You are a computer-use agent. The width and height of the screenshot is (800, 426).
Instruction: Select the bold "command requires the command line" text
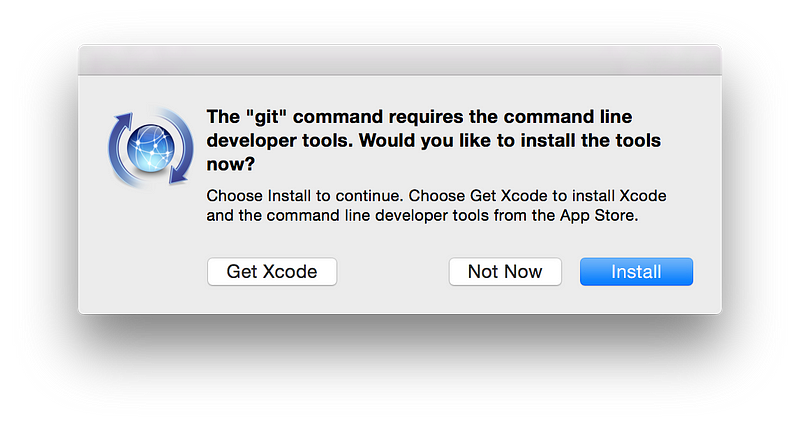(x=460, y=116)
